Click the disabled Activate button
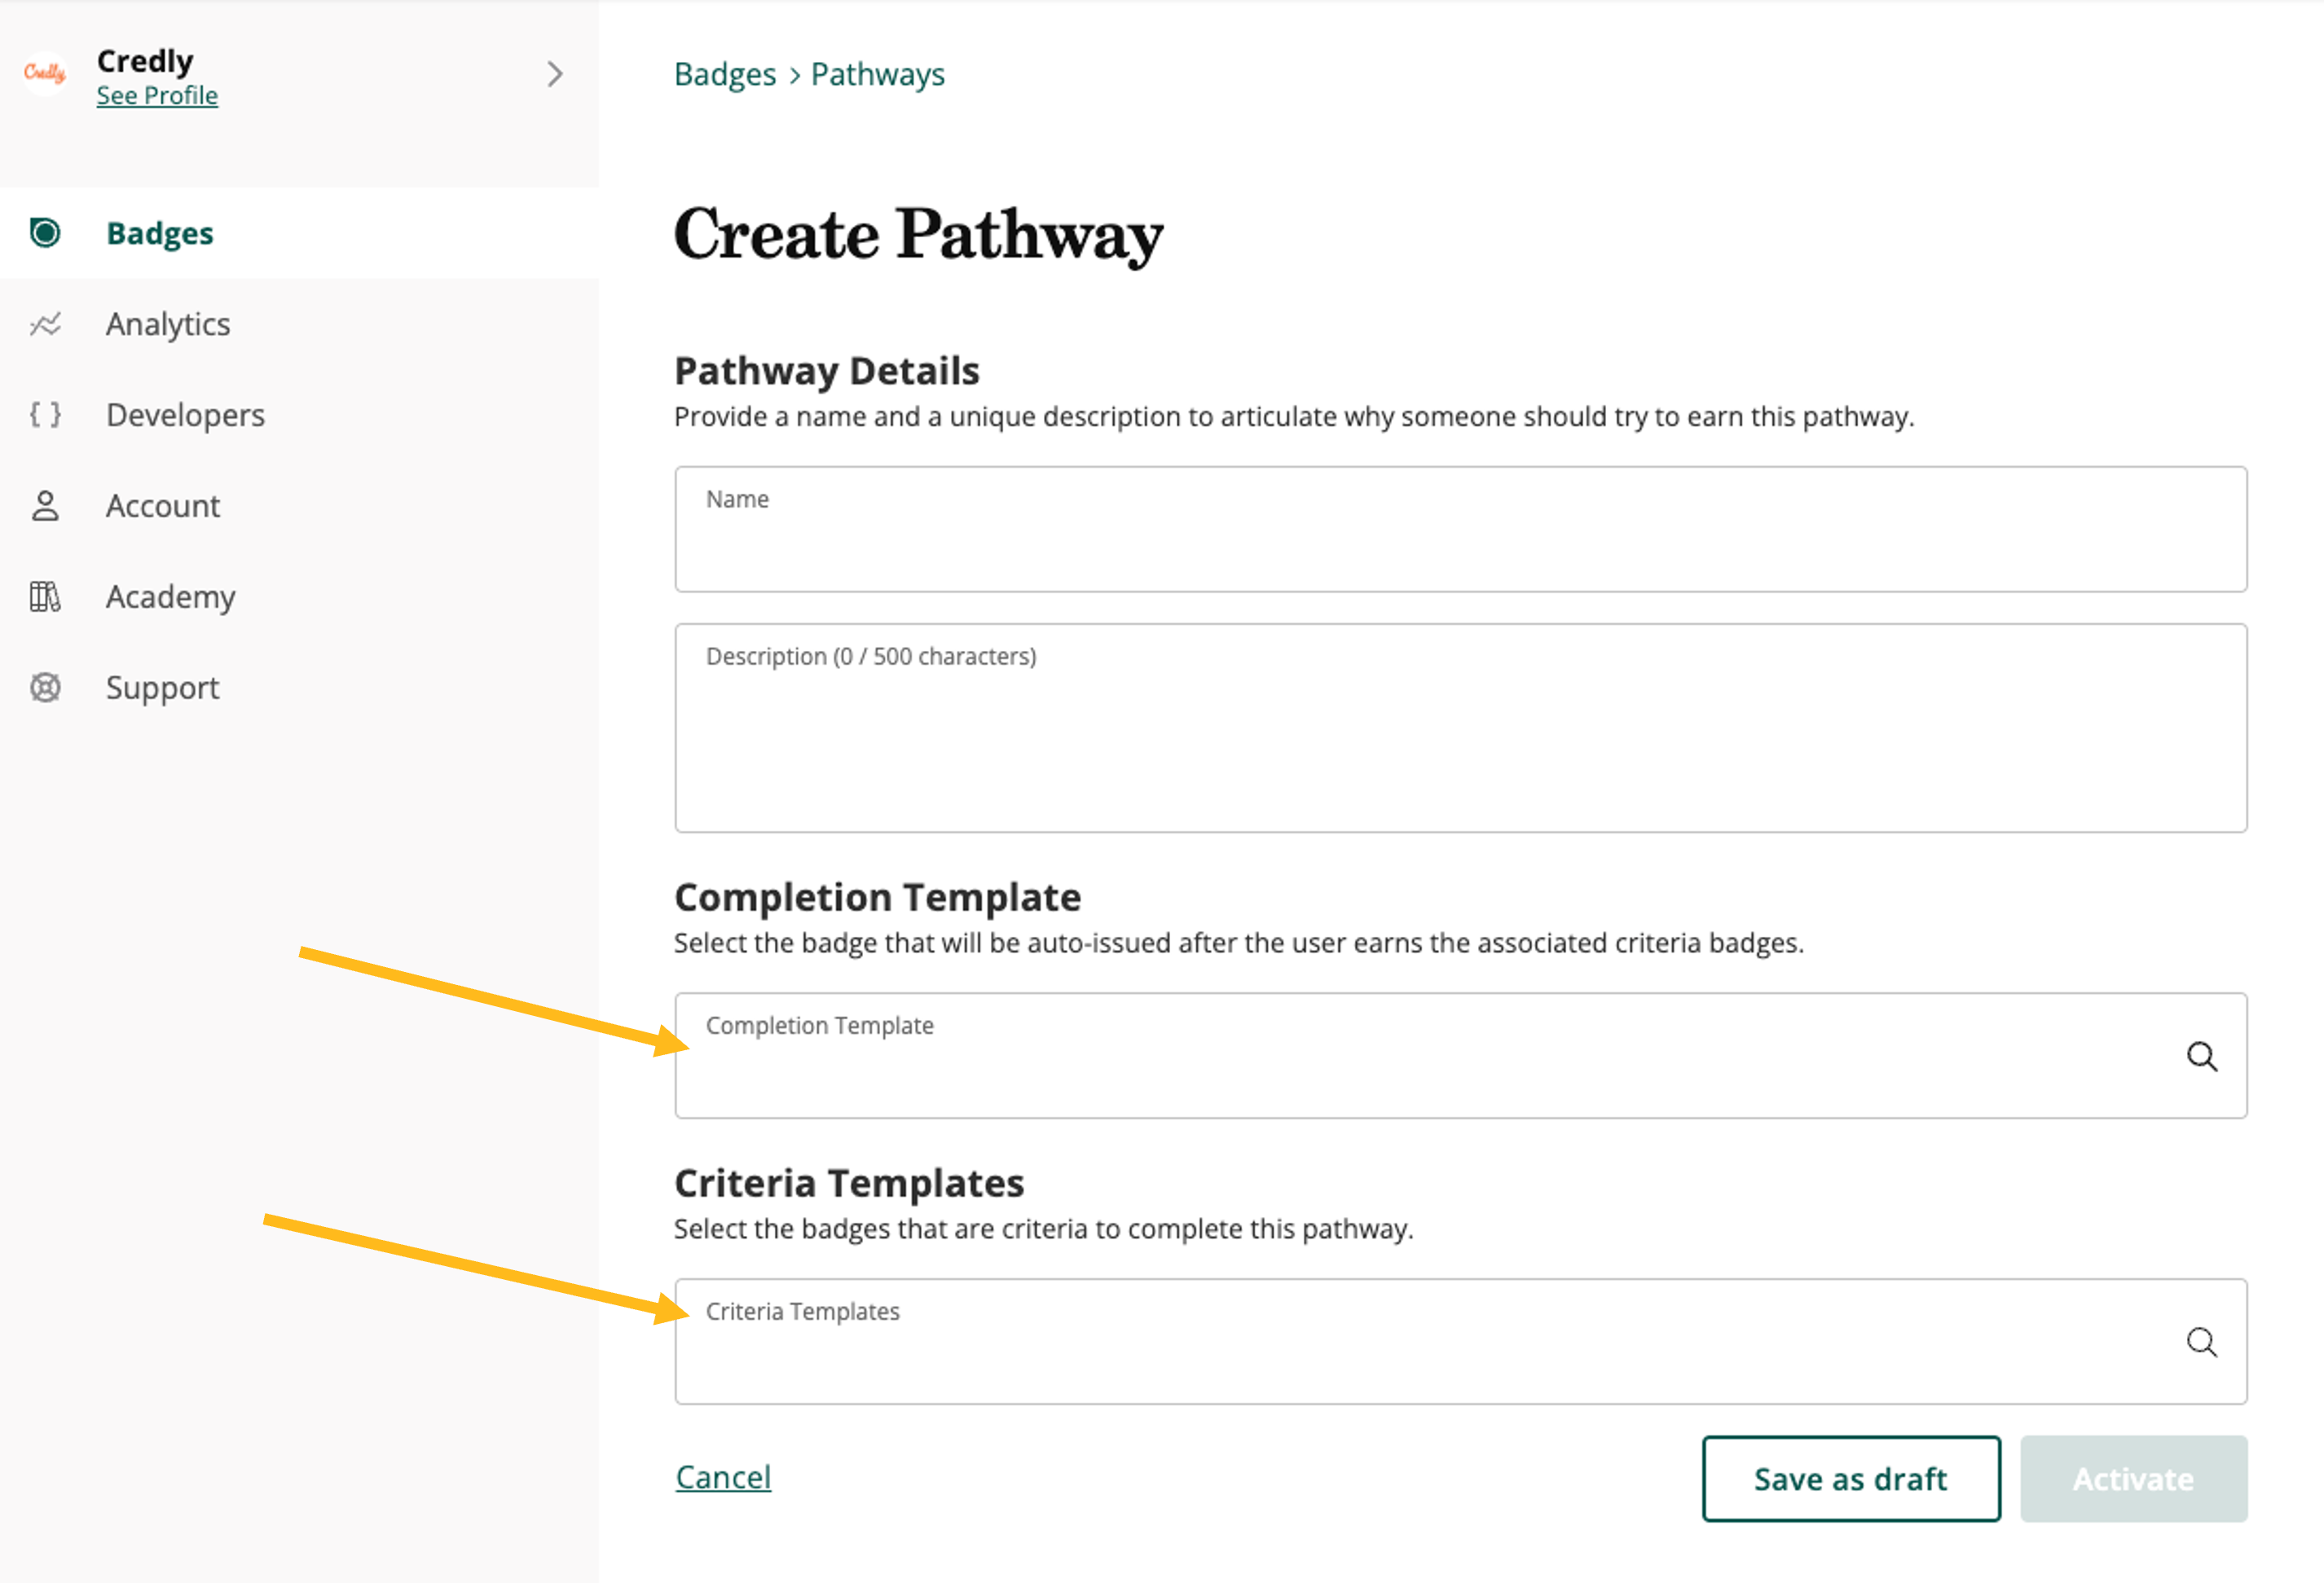Image resolution: width=2324 pixels, height=1583 pixels. coord(2133,1479)
